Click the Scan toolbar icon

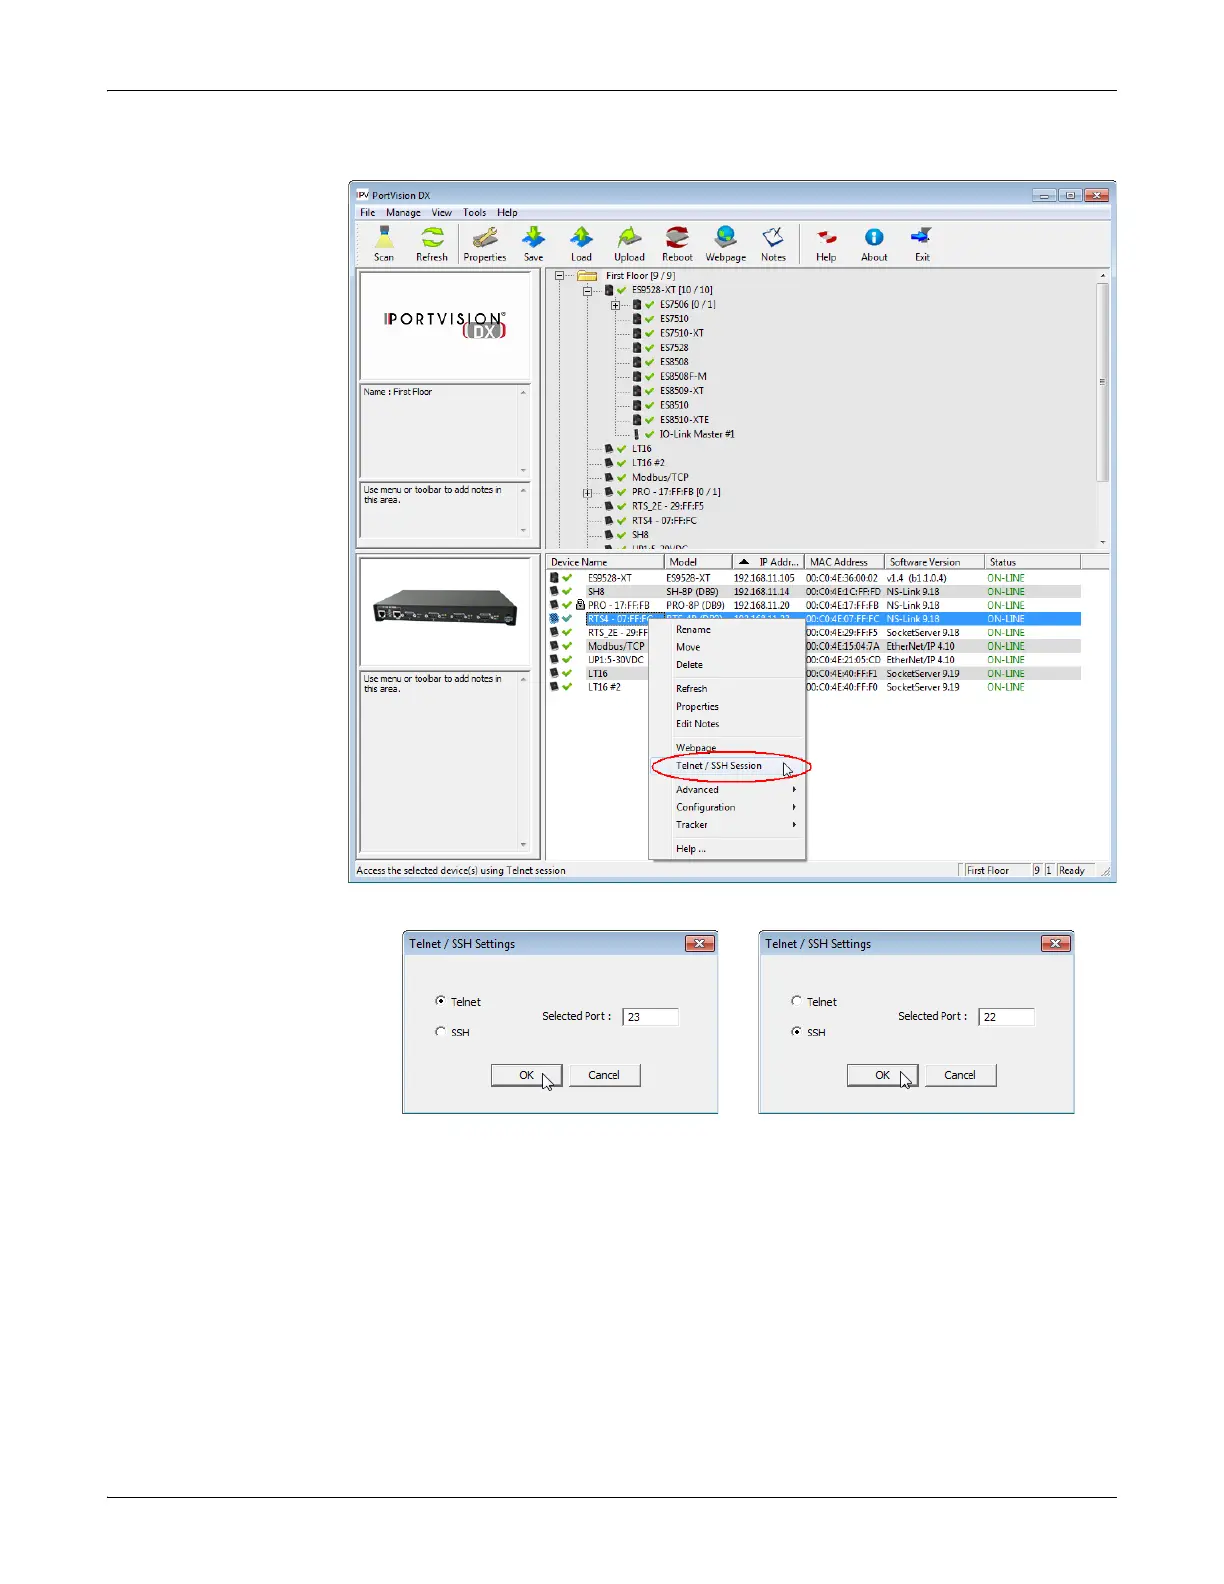(x=384, y=243)
